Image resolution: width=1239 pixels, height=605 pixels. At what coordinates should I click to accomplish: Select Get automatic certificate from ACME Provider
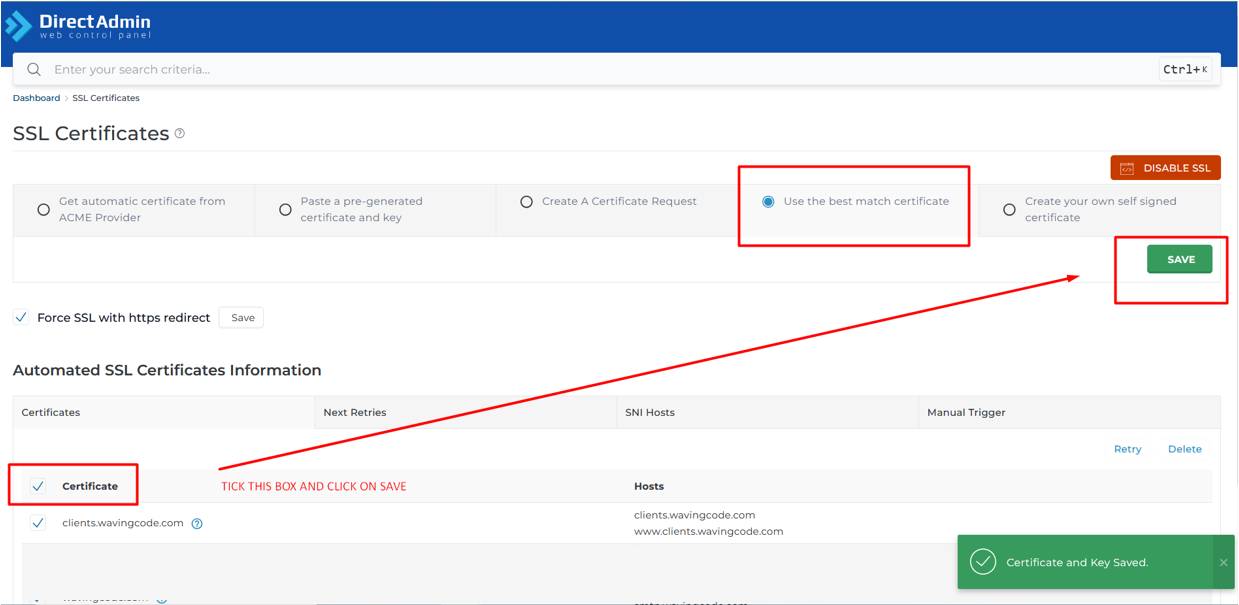pyautogui.click(x=43, y=210)
